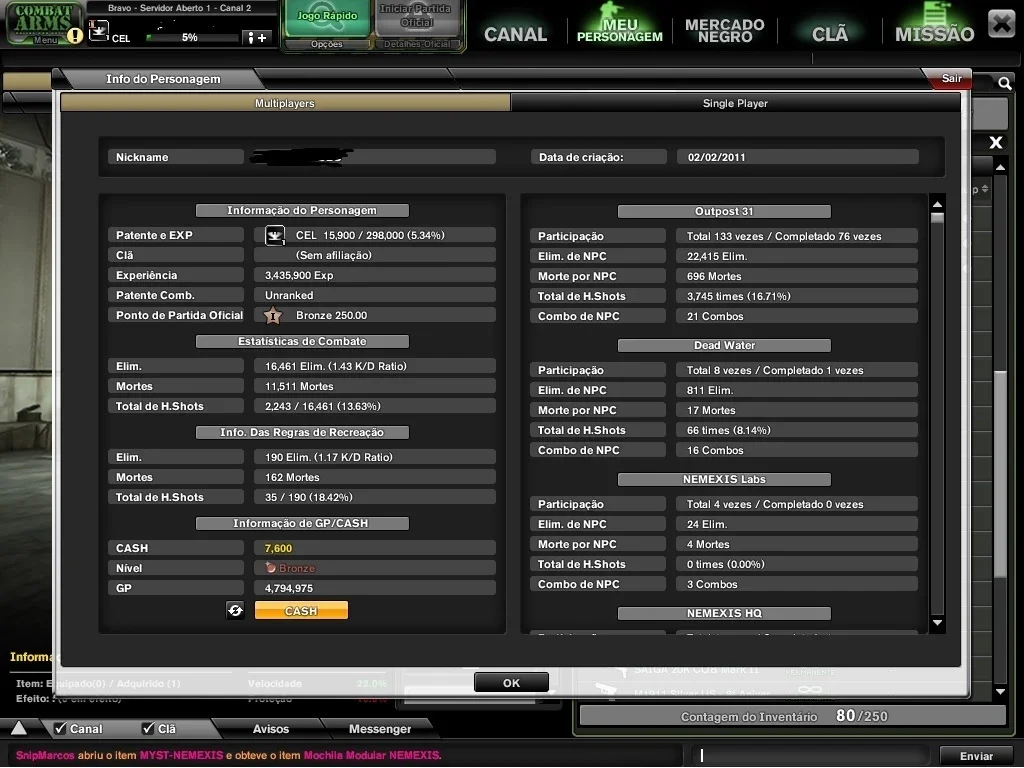1024x768 pixels.
Task: Click the yellow alert exclamation icon
Action: [75, 35]
